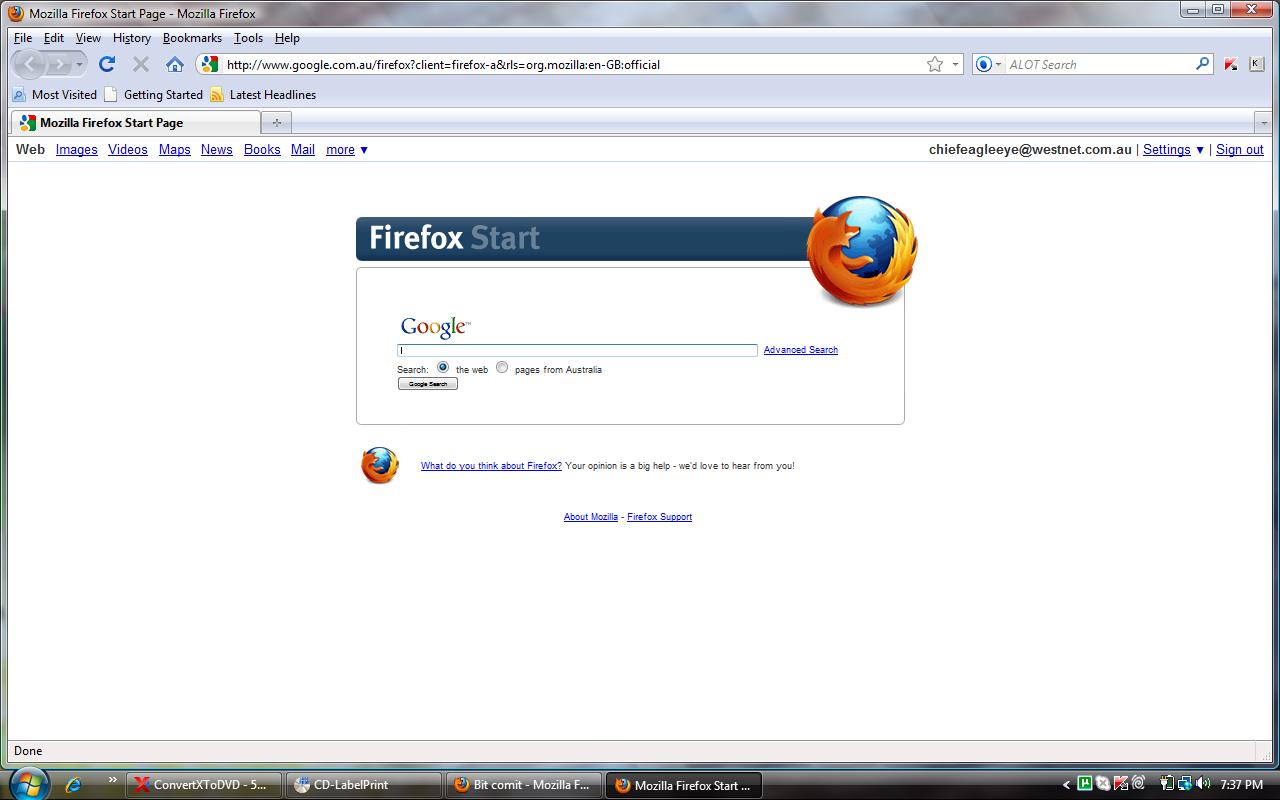Open the network connection tray icon
Screen dimensions: 1280x800
click(x=1185, y=784)
